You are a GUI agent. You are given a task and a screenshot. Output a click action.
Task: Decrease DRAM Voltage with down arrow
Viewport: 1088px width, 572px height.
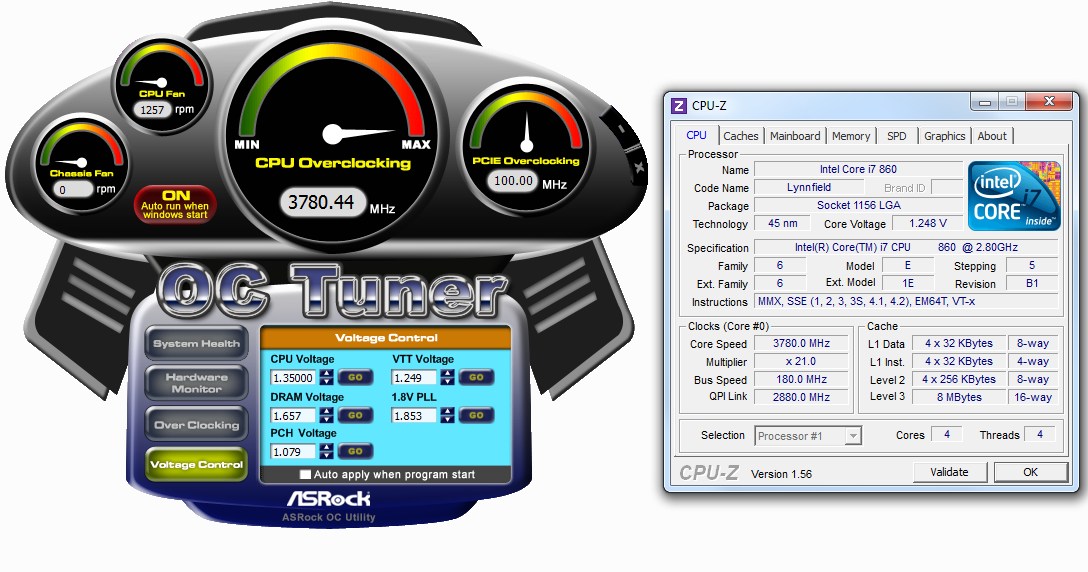[326, 419]
